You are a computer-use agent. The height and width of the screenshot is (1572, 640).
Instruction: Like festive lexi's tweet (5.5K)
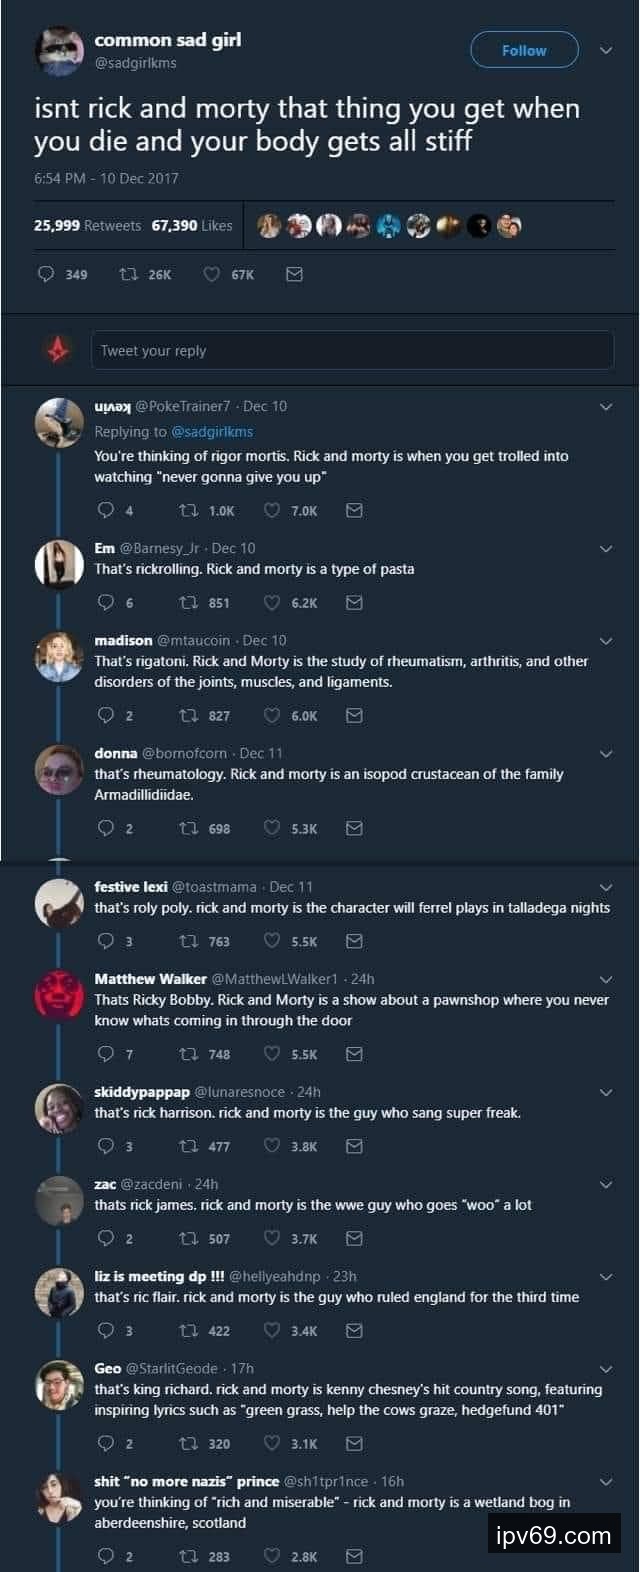pos(272,941)
